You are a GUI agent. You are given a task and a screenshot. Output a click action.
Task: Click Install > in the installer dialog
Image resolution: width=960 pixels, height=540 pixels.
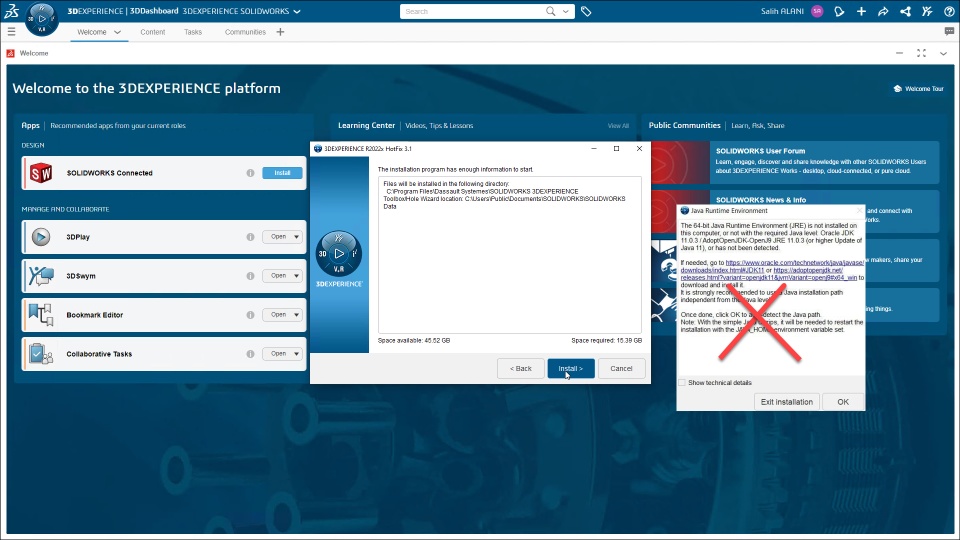point(571,369)
